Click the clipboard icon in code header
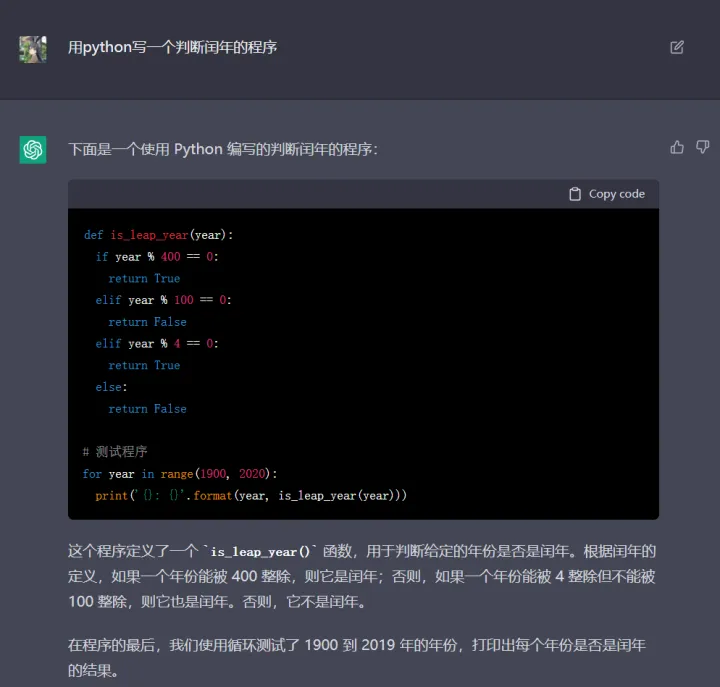 575,194
